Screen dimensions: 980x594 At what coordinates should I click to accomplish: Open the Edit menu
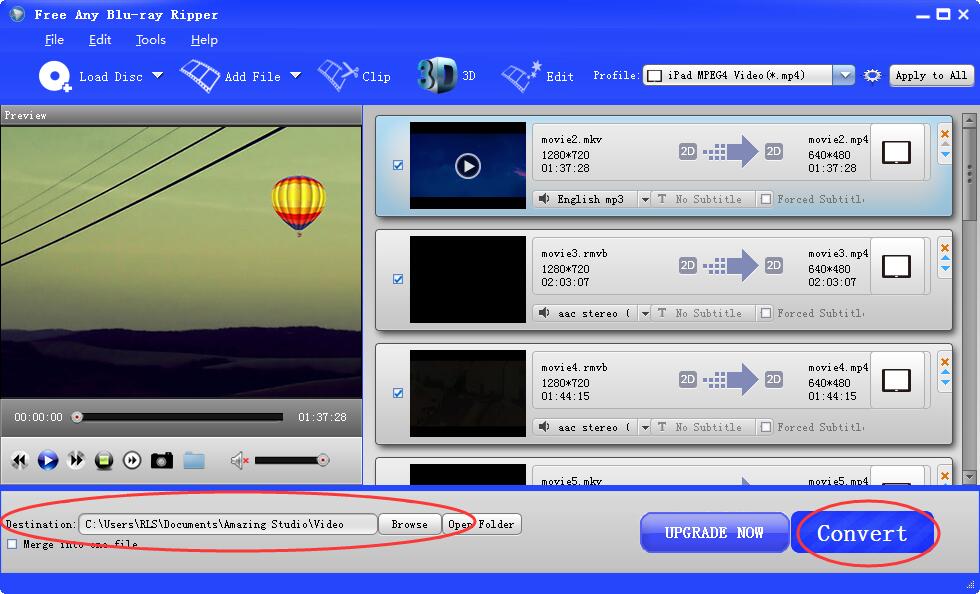tap(100, 40)
